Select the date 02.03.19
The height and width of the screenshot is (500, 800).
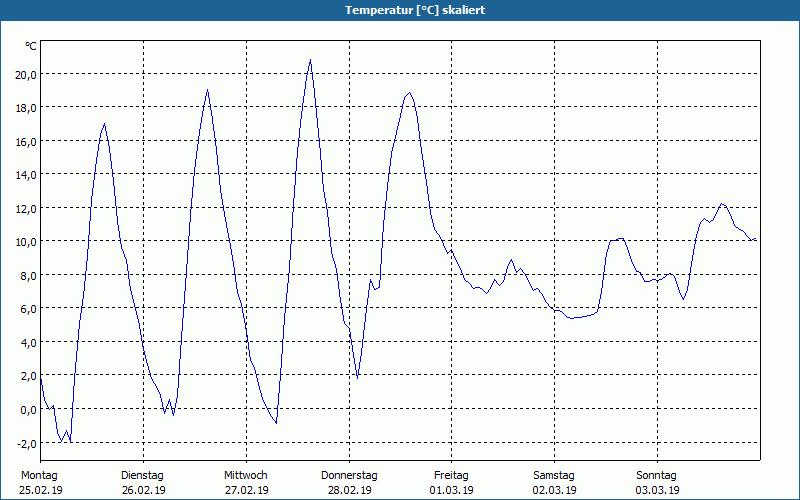coord(555,490)
